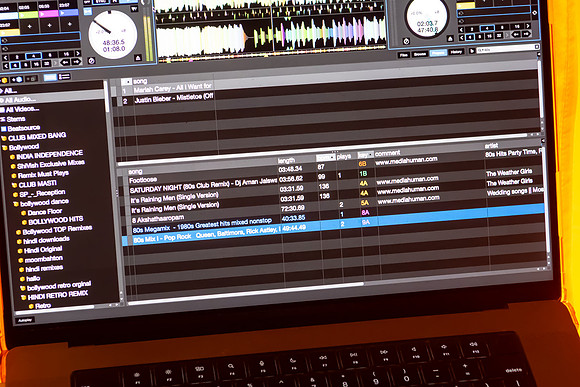The width and height of the screenshot is (580, 387).
Task: Click the eject icon on the left deck
Action: (x=138, y=58)
